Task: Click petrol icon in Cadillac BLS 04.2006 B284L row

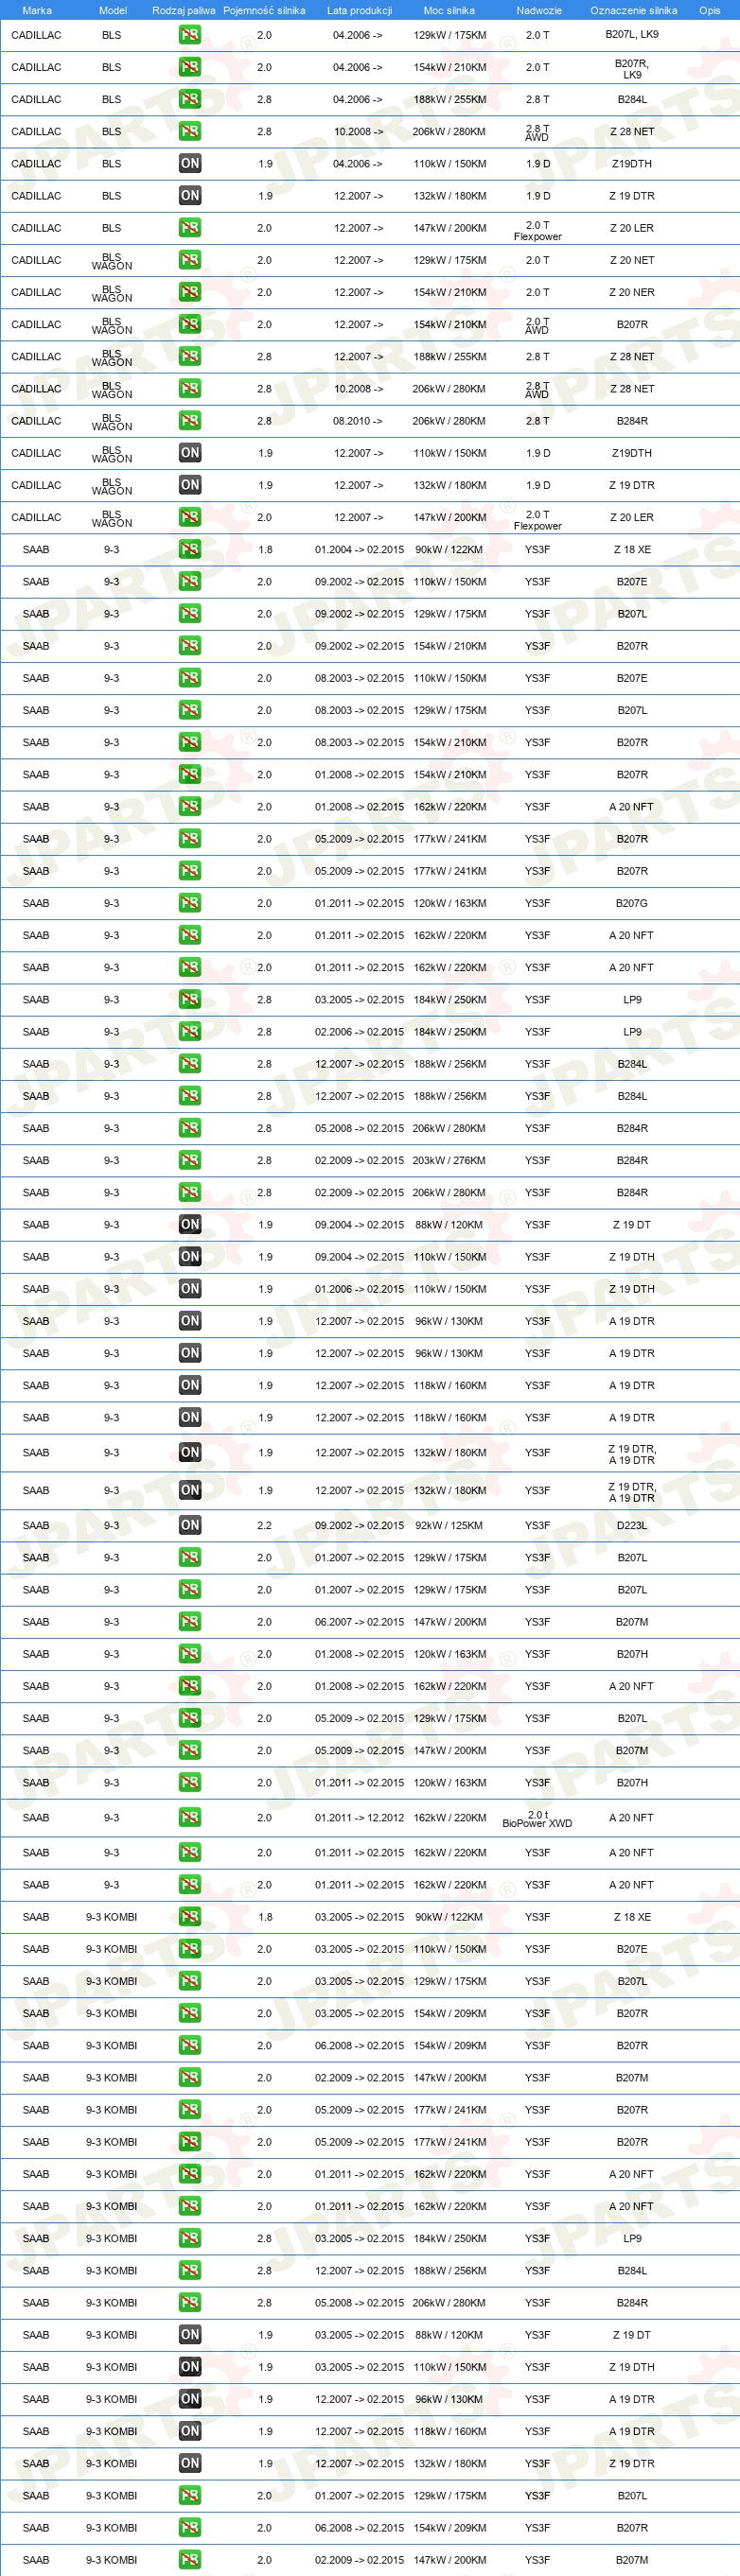Action: click(x=190, y=99)
